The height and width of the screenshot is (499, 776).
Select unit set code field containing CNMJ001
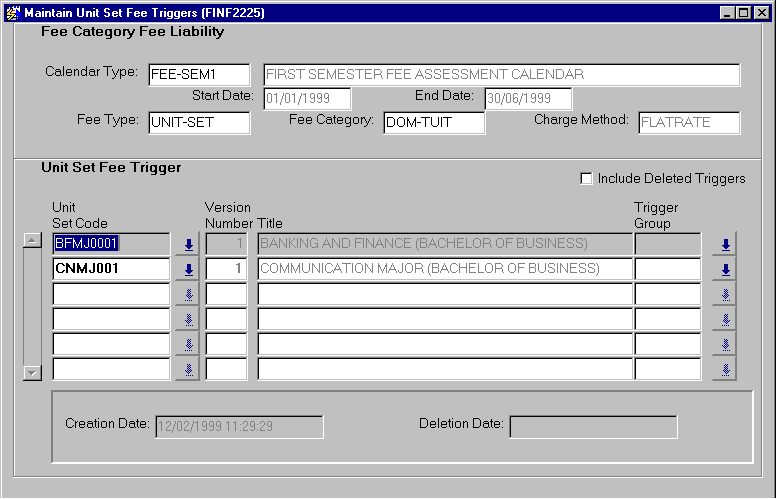[110, 269]
